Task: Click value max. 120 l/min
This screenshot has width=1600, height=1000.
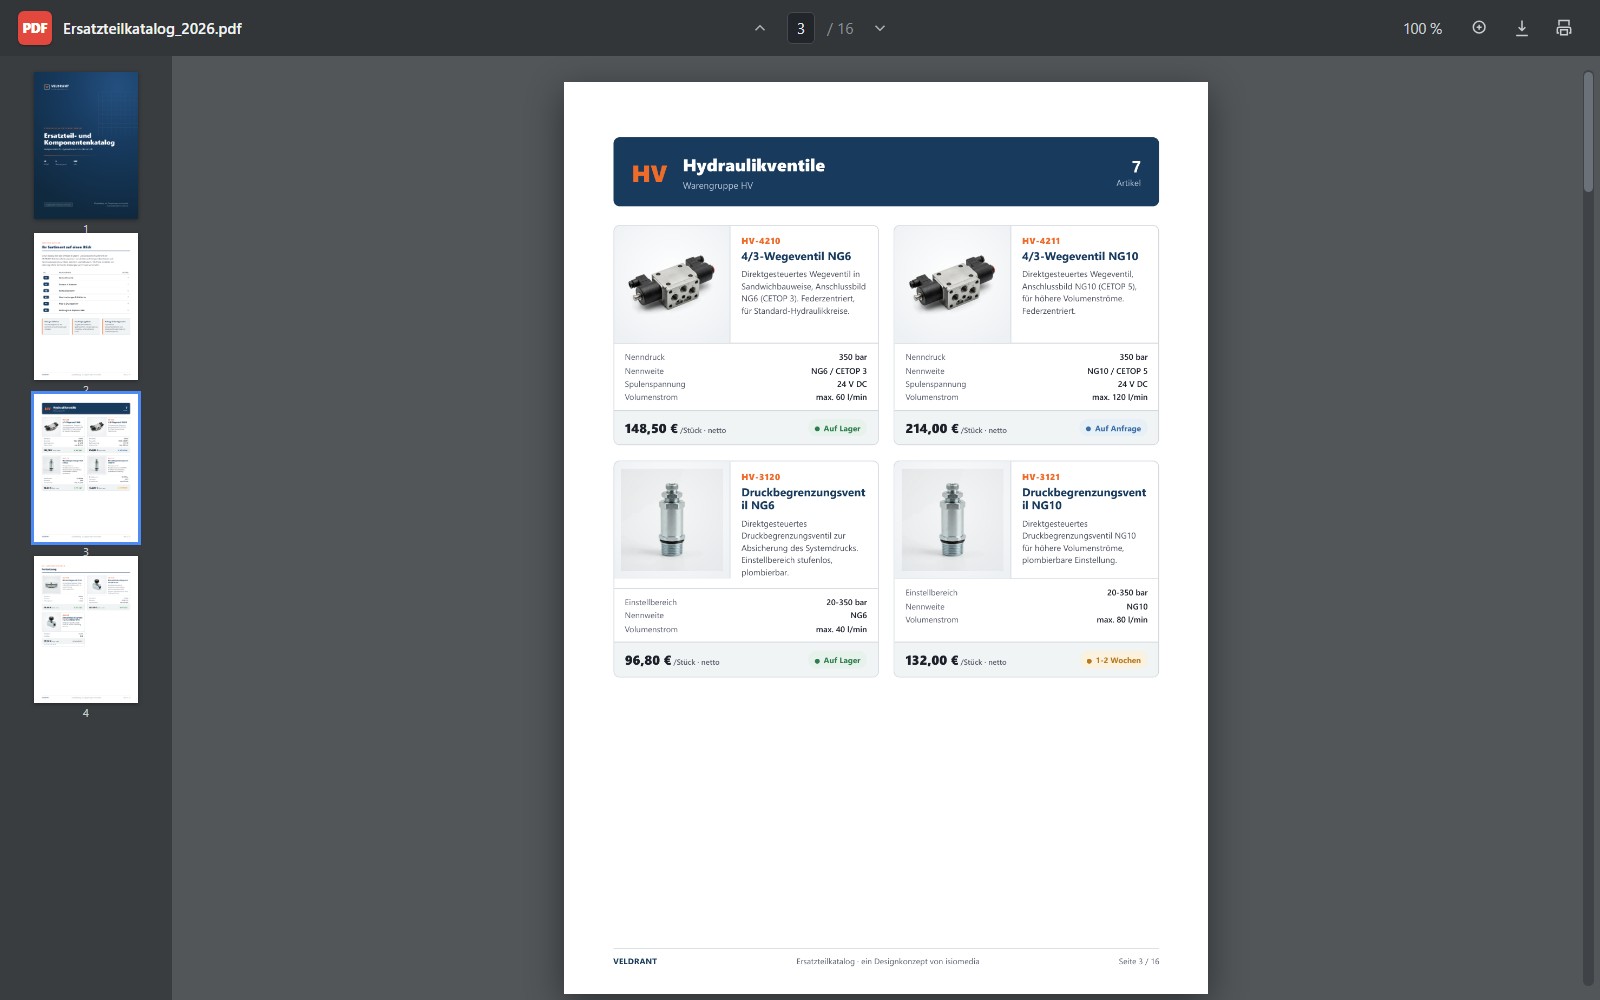Action: [1120, 397]
